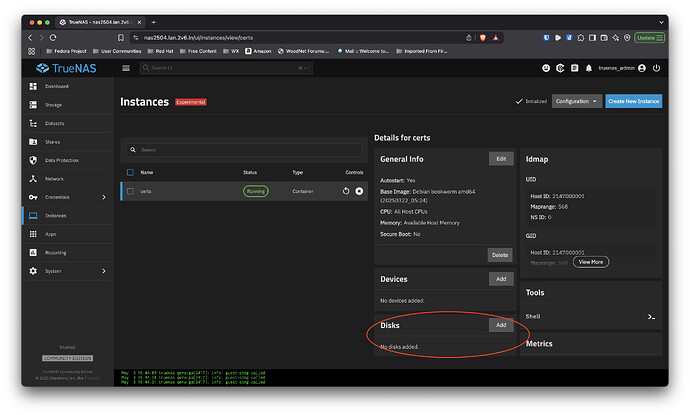Expand the Credentials submenu chevron
Viewport: 690px width, 415px height.
click(x=104, y=197)
